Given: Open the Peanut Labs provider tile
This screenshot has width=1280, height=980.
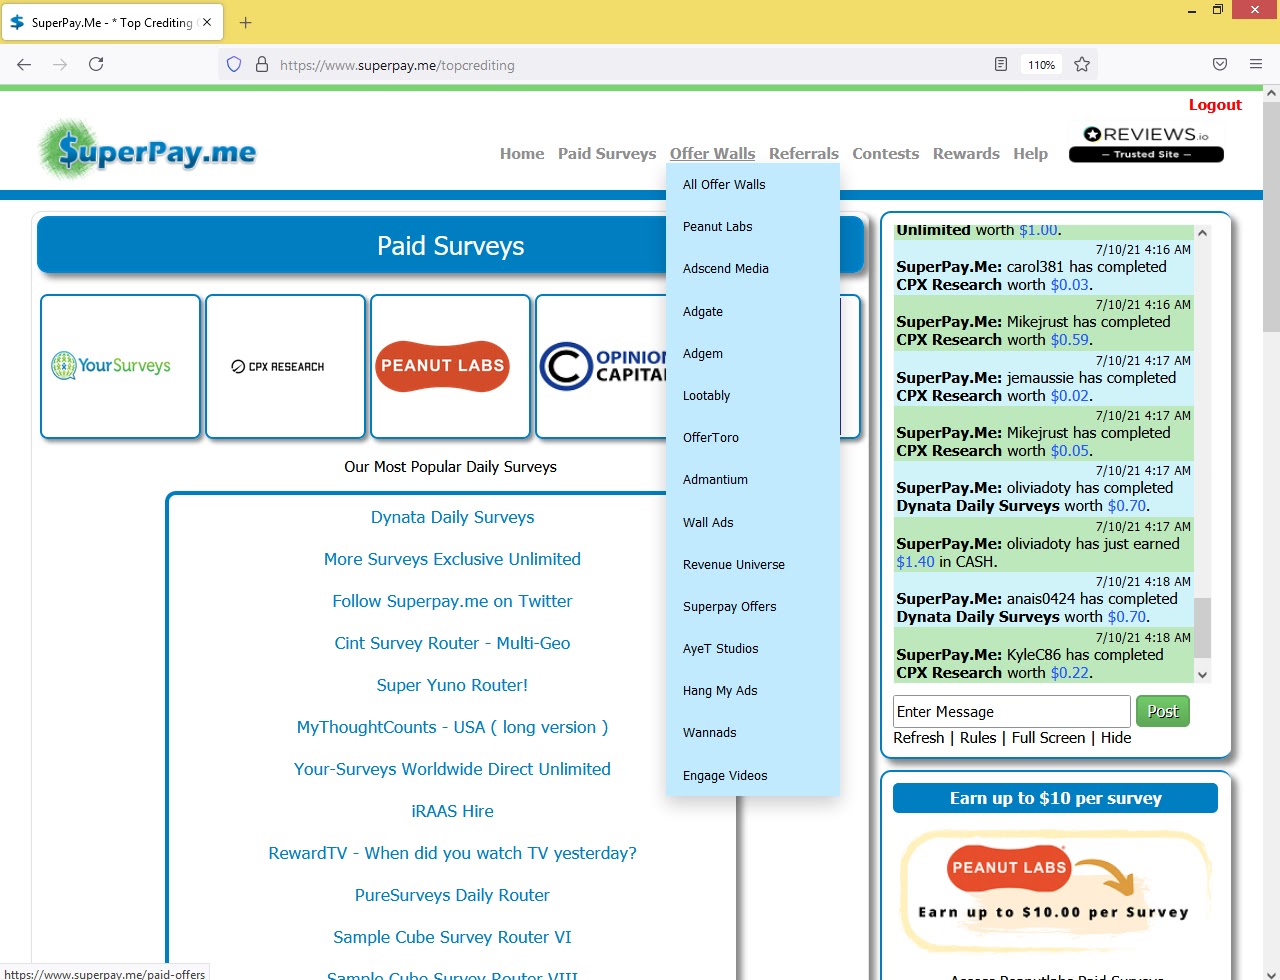Looking at the screenshot, I should click(x=451, y=366).
